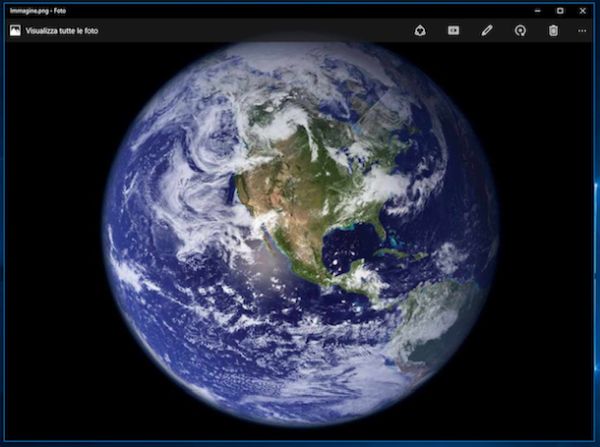This screenshot has width=600, height=447.
Task: Click empty toolbar space left of Share icon
Action: [300, 31]
